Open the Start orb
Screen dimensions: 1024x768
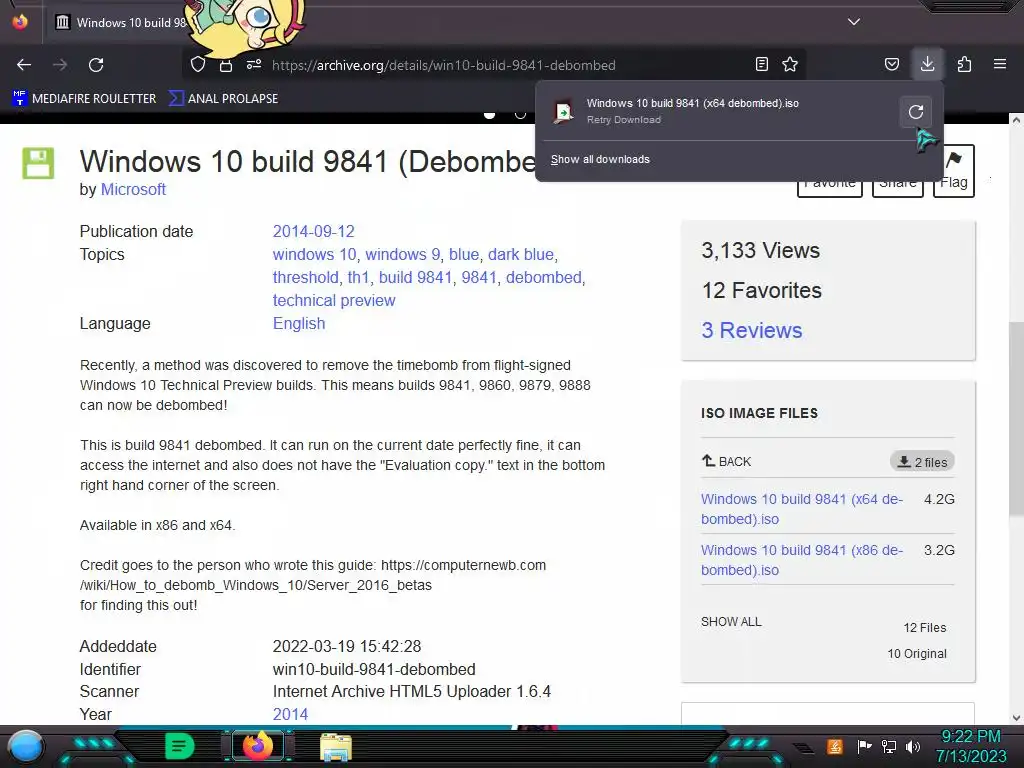[26, 746]
